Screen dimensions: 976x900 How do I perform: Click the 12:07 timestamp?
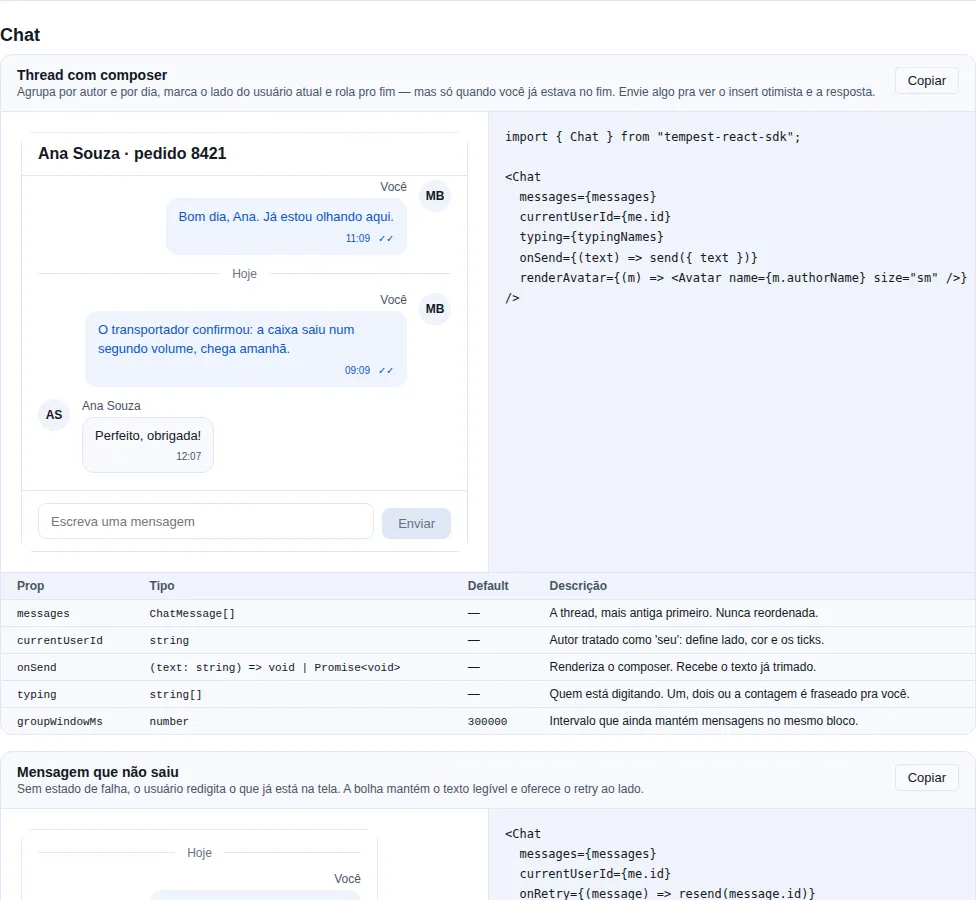[189, 456]
